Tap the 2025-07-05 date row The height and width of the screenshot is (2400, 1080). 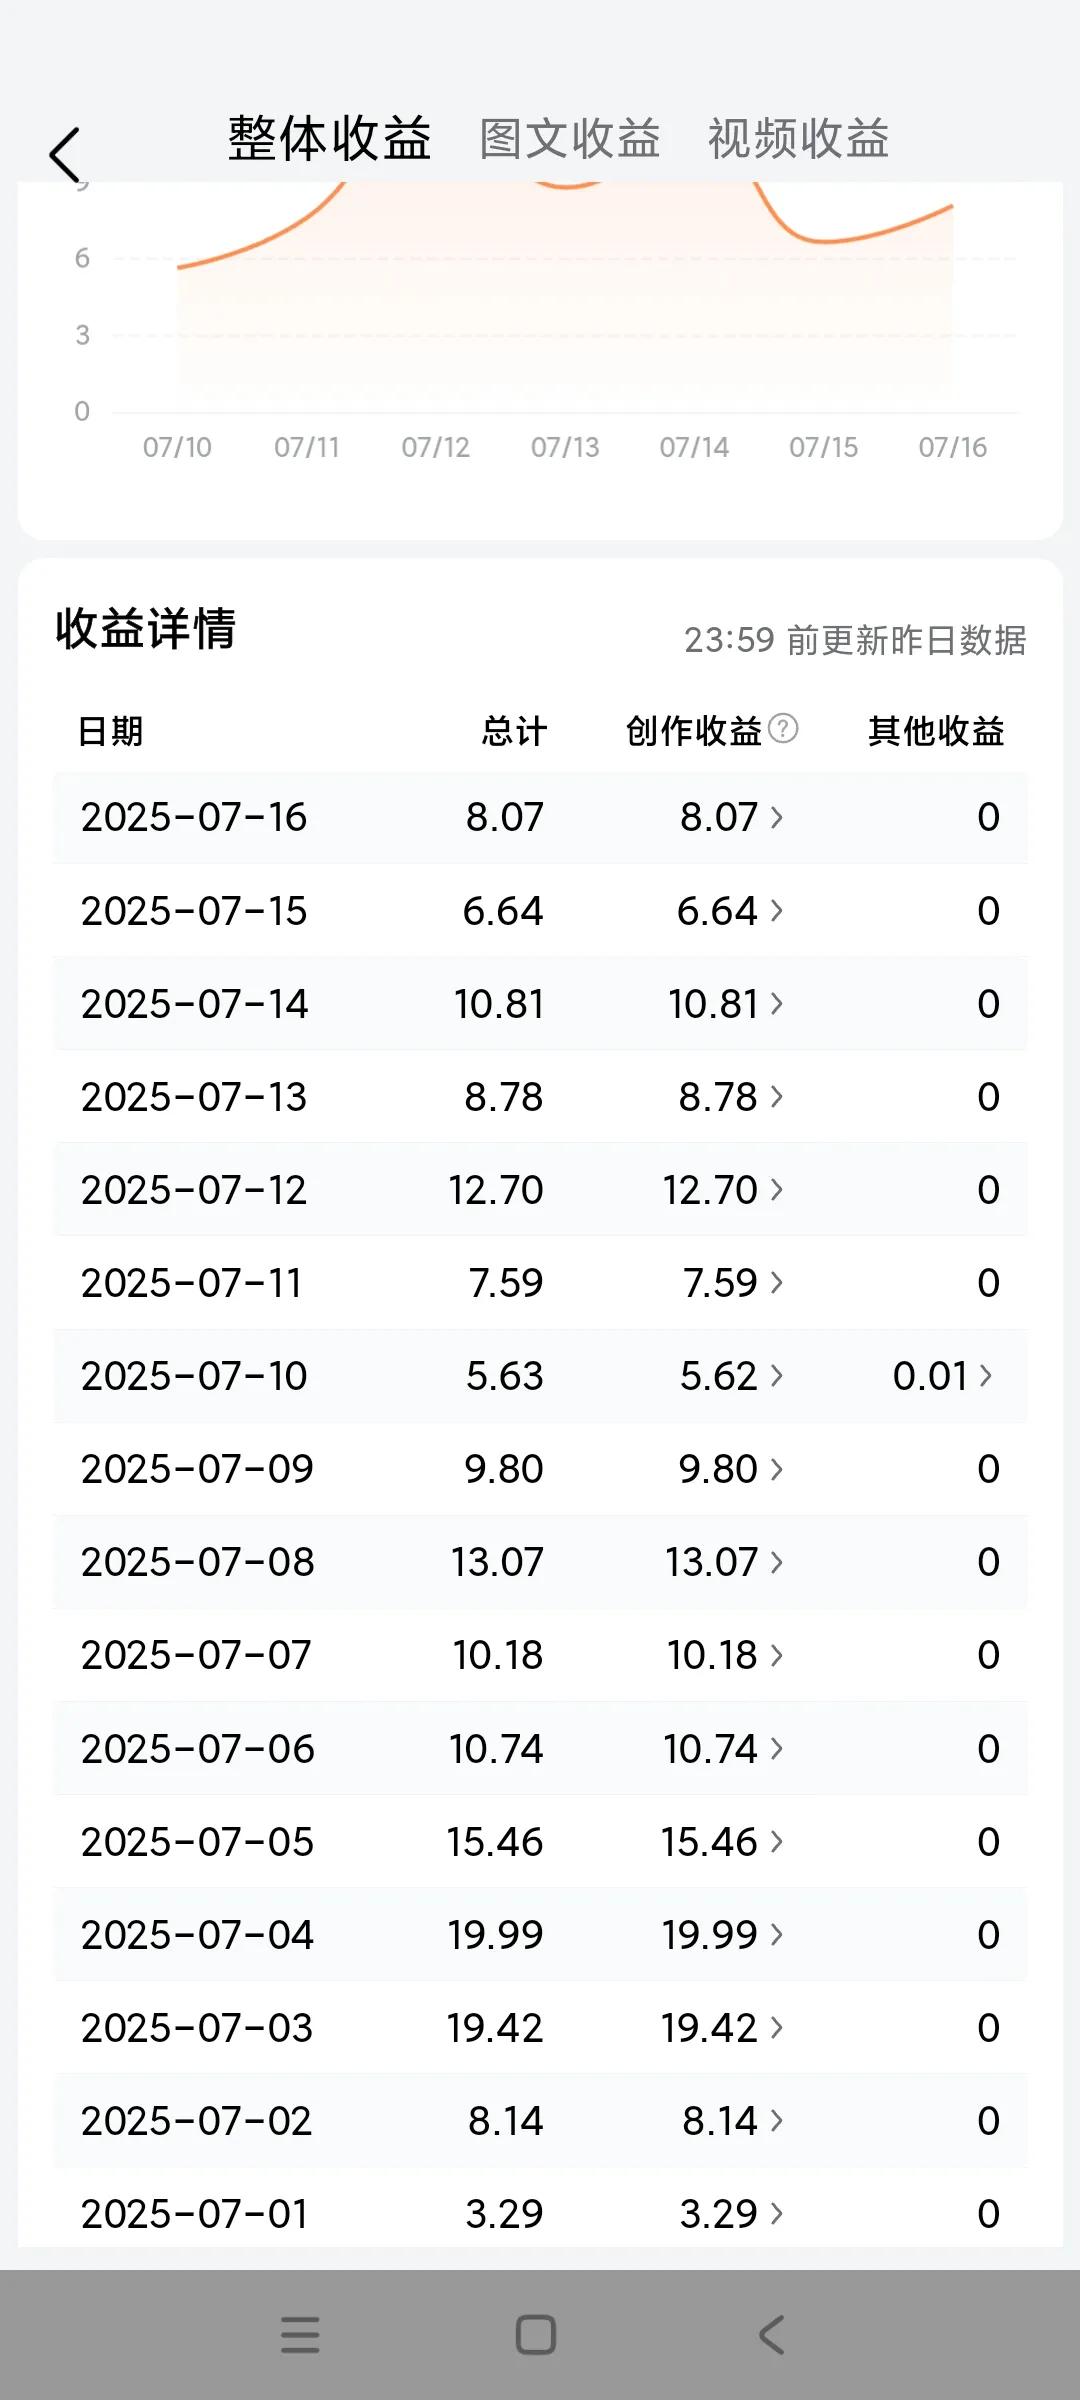[x=540, y=1842]
